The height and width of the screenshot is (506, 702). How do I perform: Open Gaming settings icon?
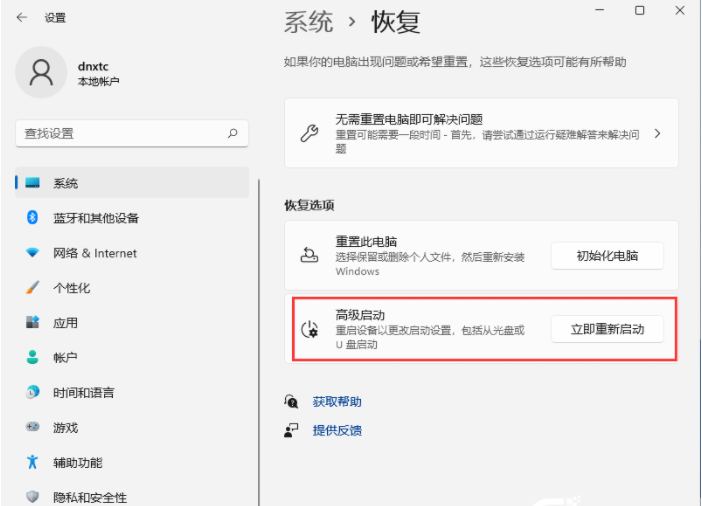coord(32,428)
